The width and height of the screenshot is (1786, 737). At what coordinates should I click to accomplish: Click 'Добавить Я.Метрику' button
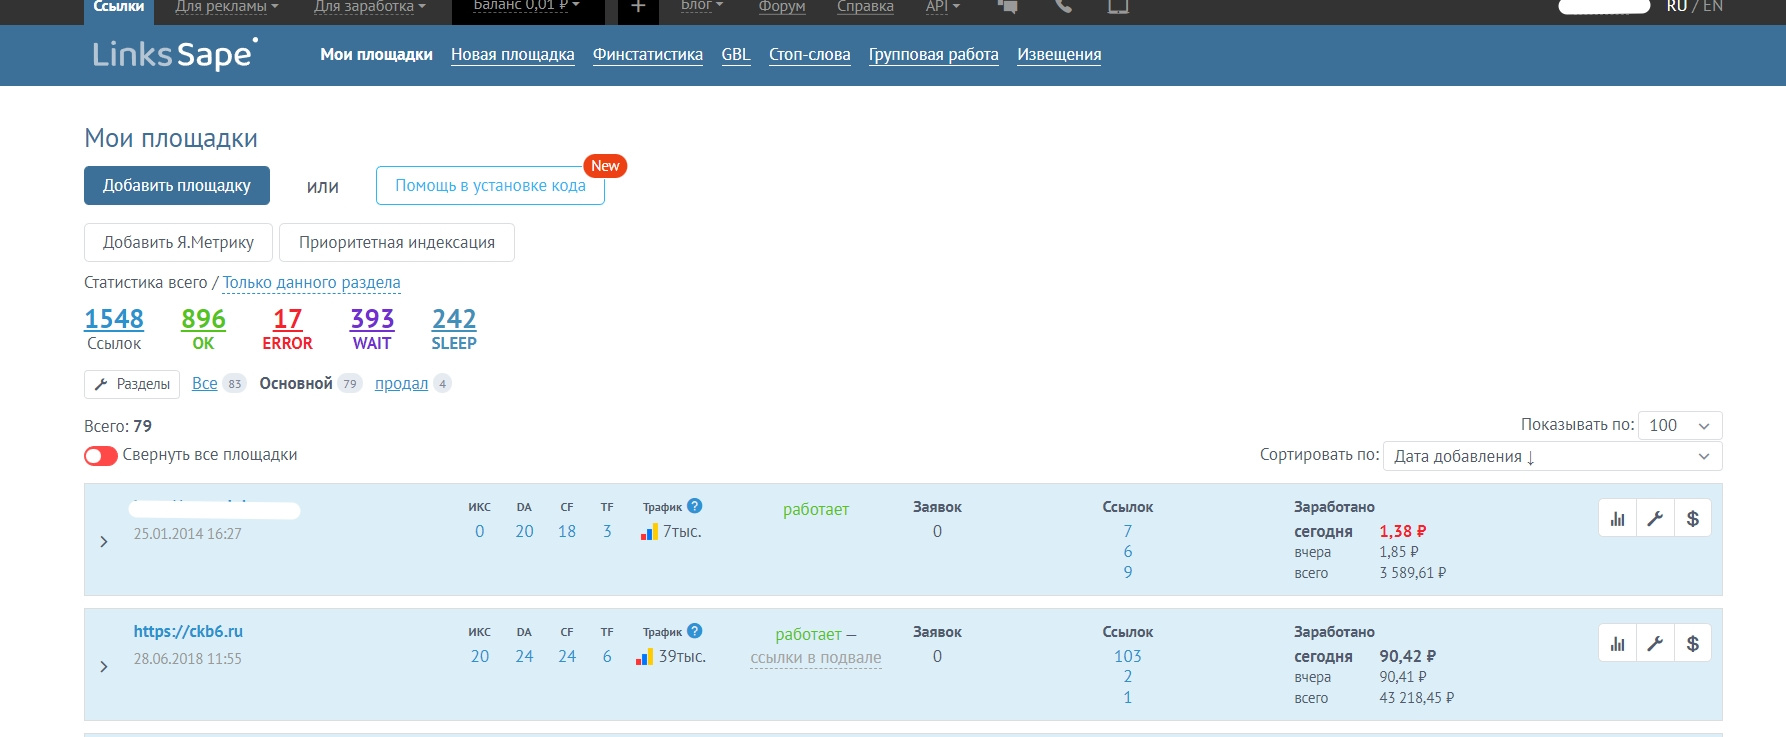point(178,243)
